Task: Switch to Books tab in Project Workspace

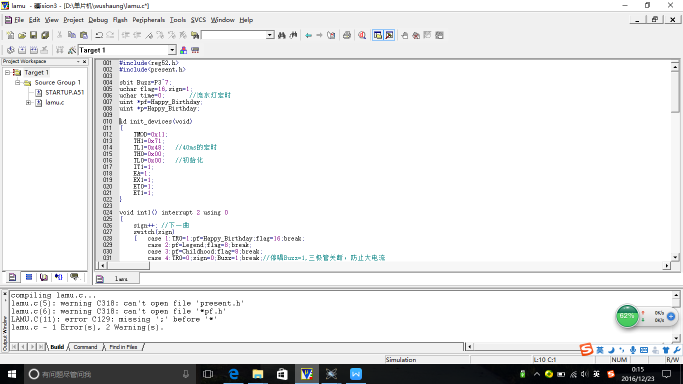Action: tap(44, 277)
